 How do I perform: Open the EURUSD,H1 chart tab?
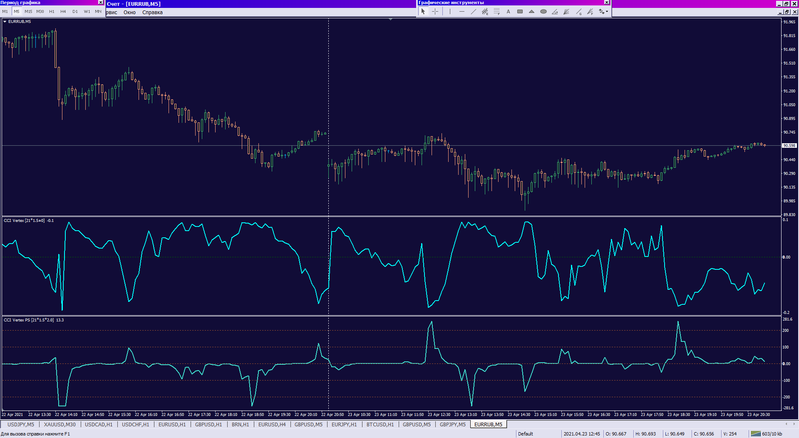pos(172,424)
